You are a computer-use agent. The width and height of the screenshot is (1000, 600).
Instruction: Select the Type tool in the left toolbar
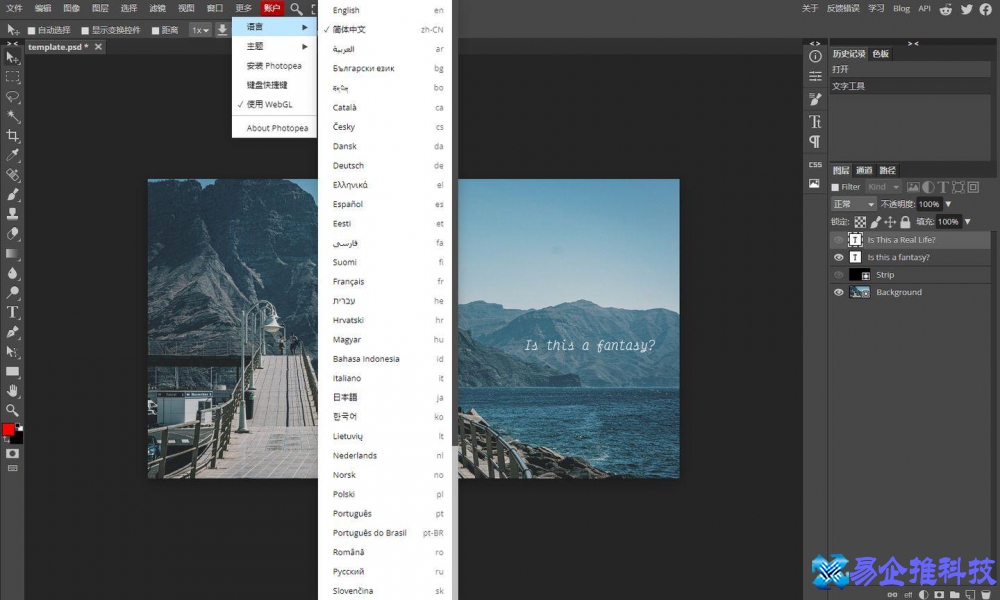13,312
